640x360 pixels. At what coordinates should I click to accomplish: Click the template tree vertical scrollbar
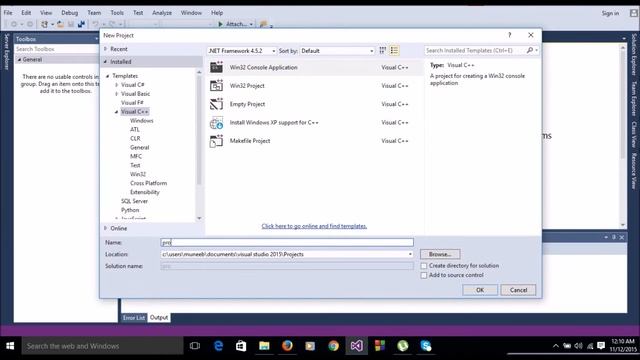point(199,130)
